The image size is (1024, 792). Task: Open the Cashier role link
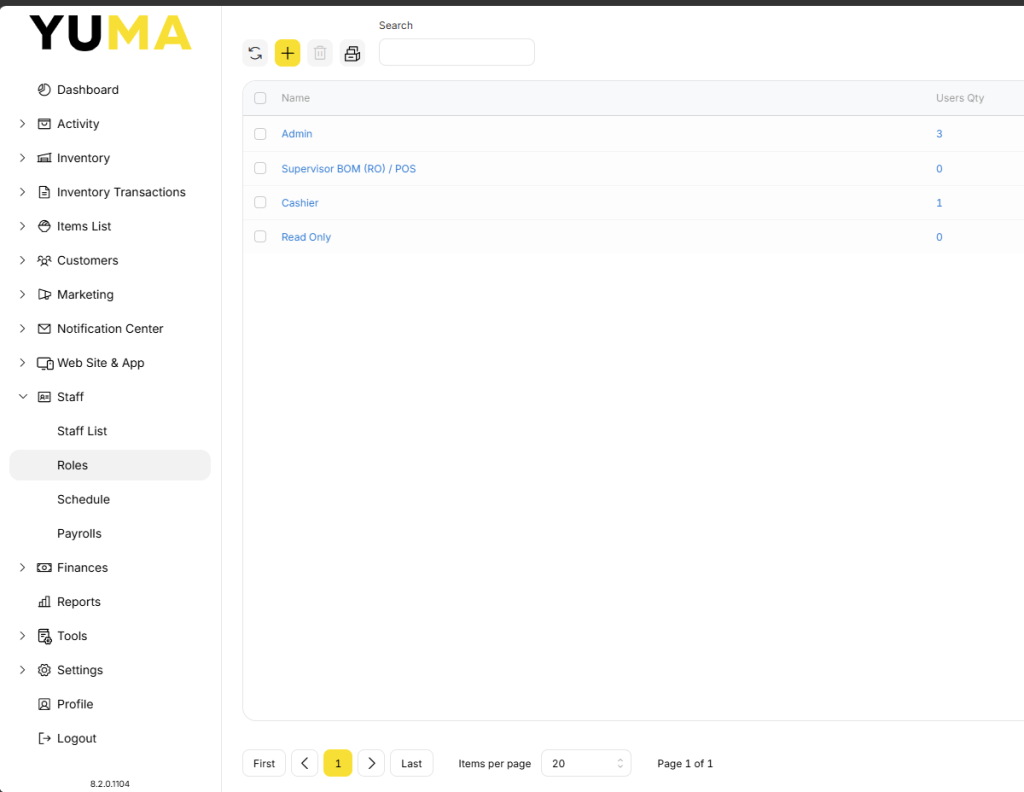coord(300,202)
